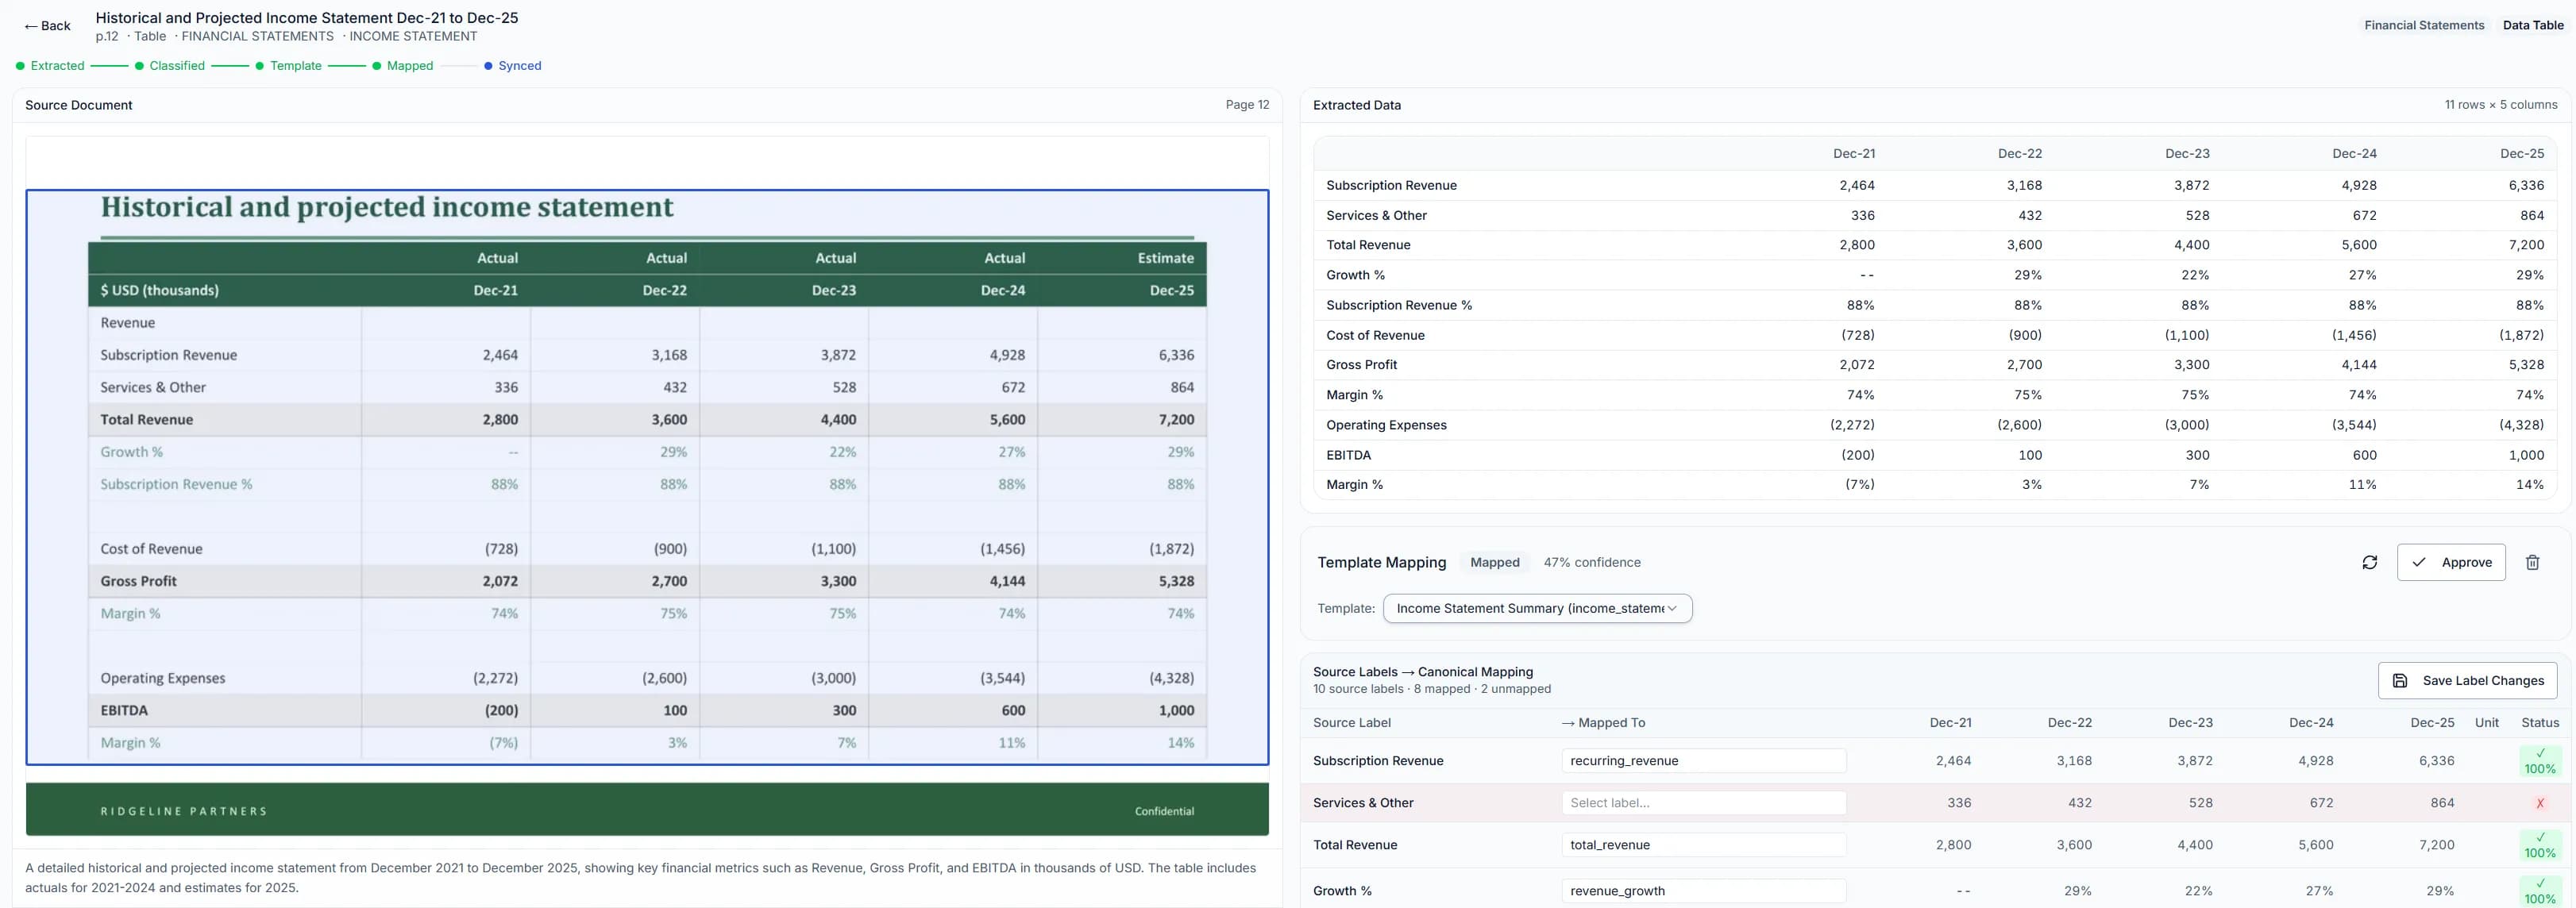Open the Select label dropdown for Services & Other
This screenshot has width=2576, height=908.
coord(1704,803)
